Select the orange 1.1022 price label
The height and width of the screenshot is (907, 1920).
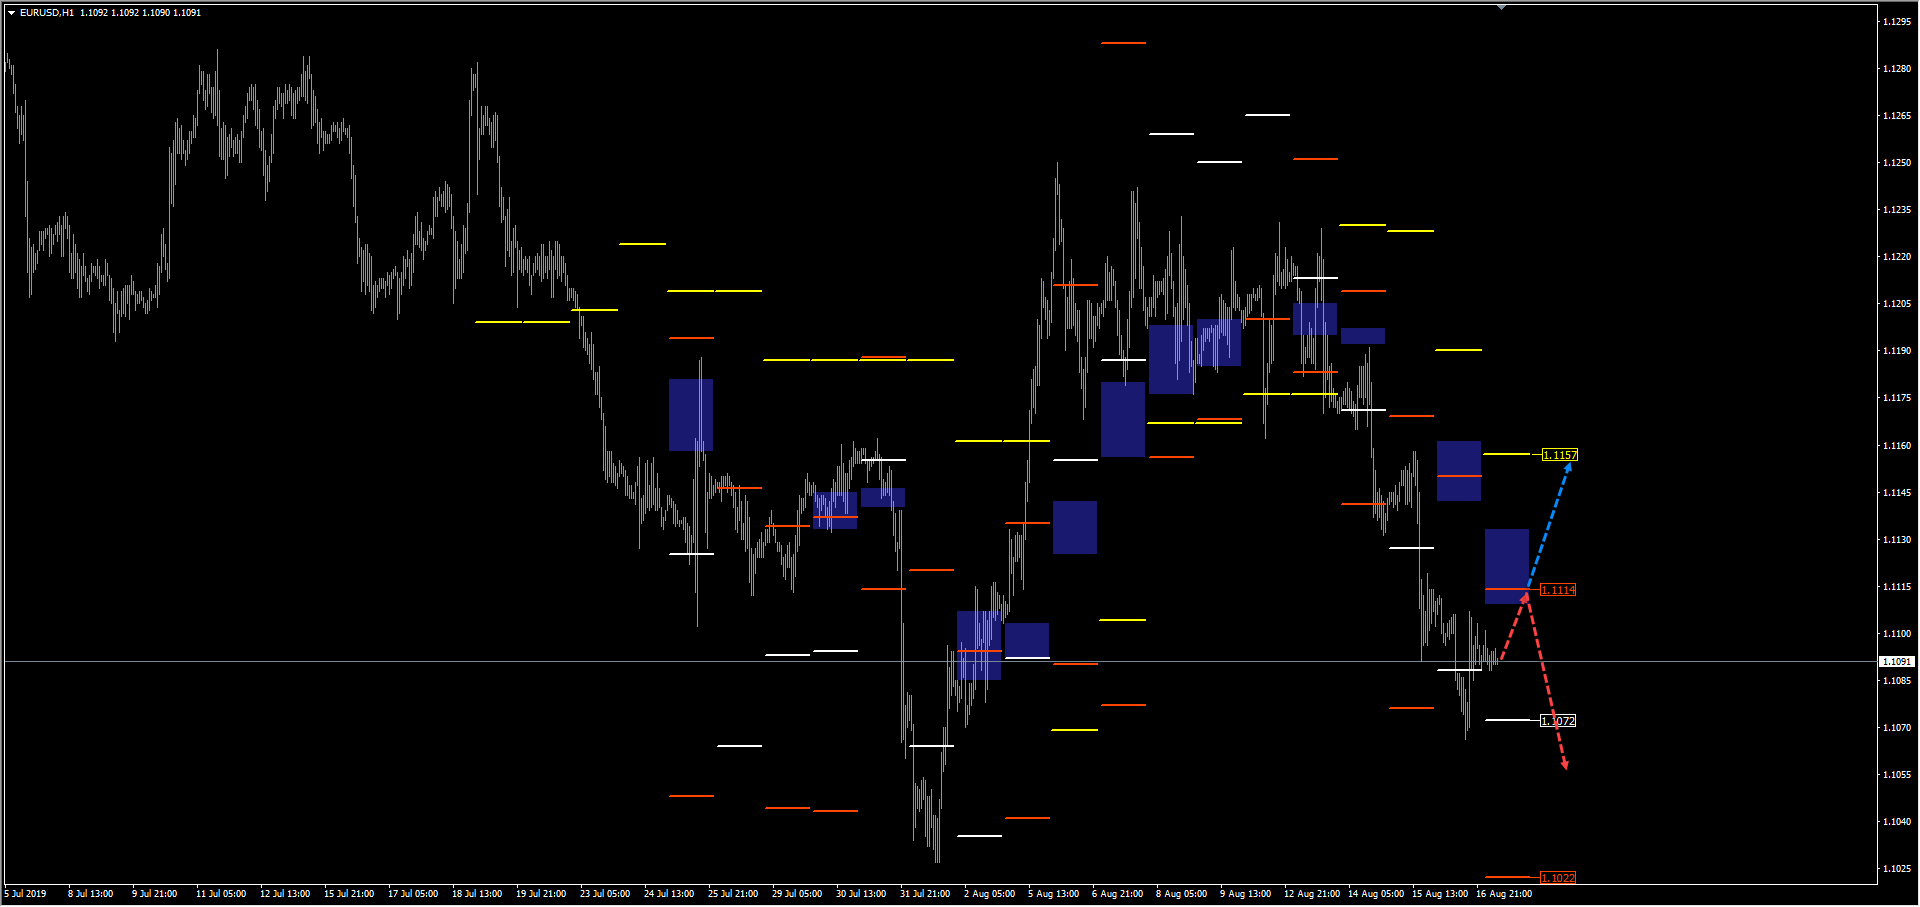click(1557, 878)
